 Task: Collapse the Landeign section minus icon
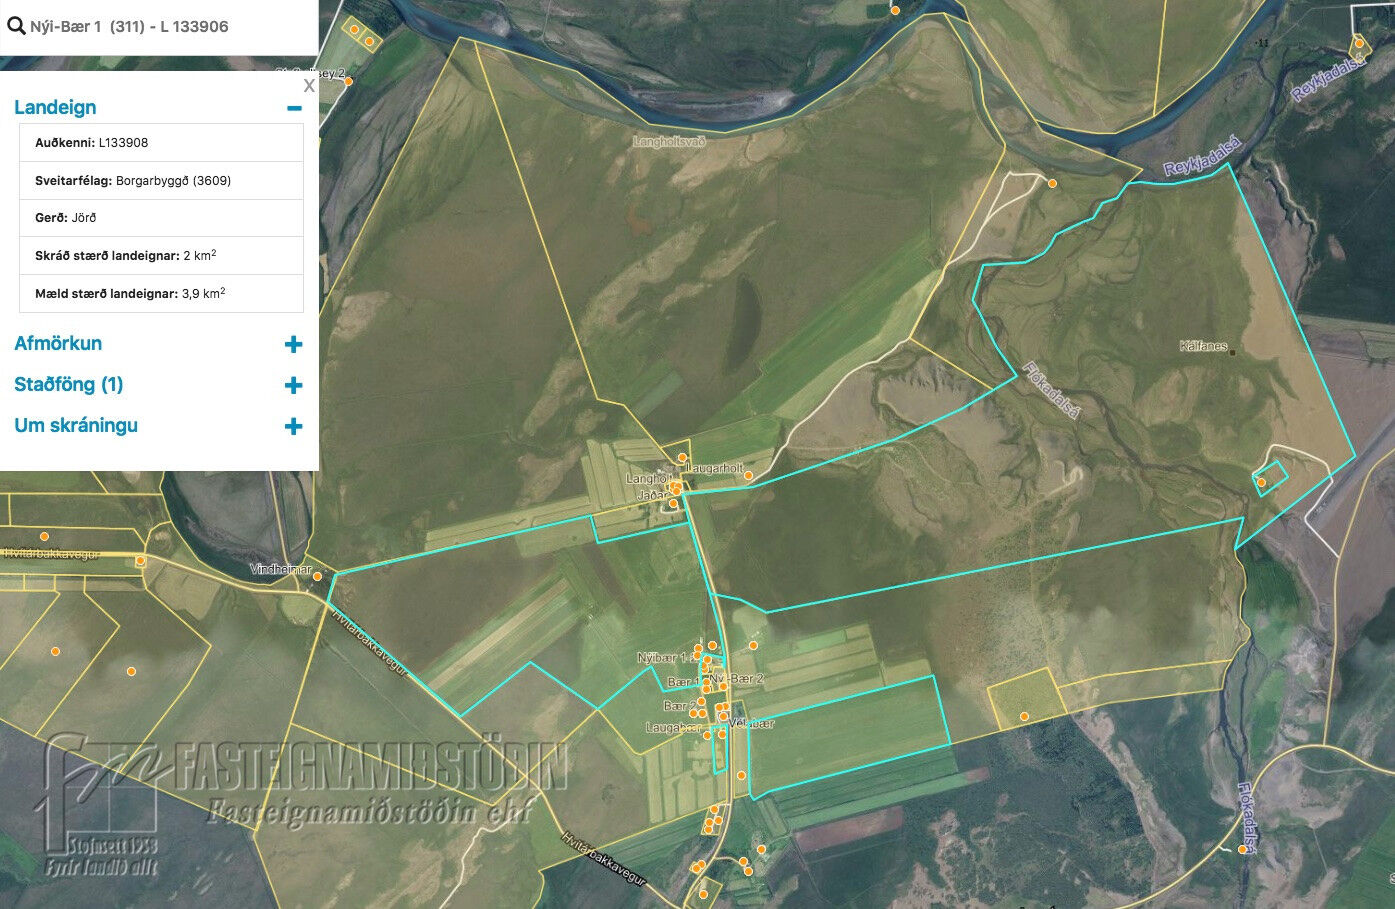294,108
